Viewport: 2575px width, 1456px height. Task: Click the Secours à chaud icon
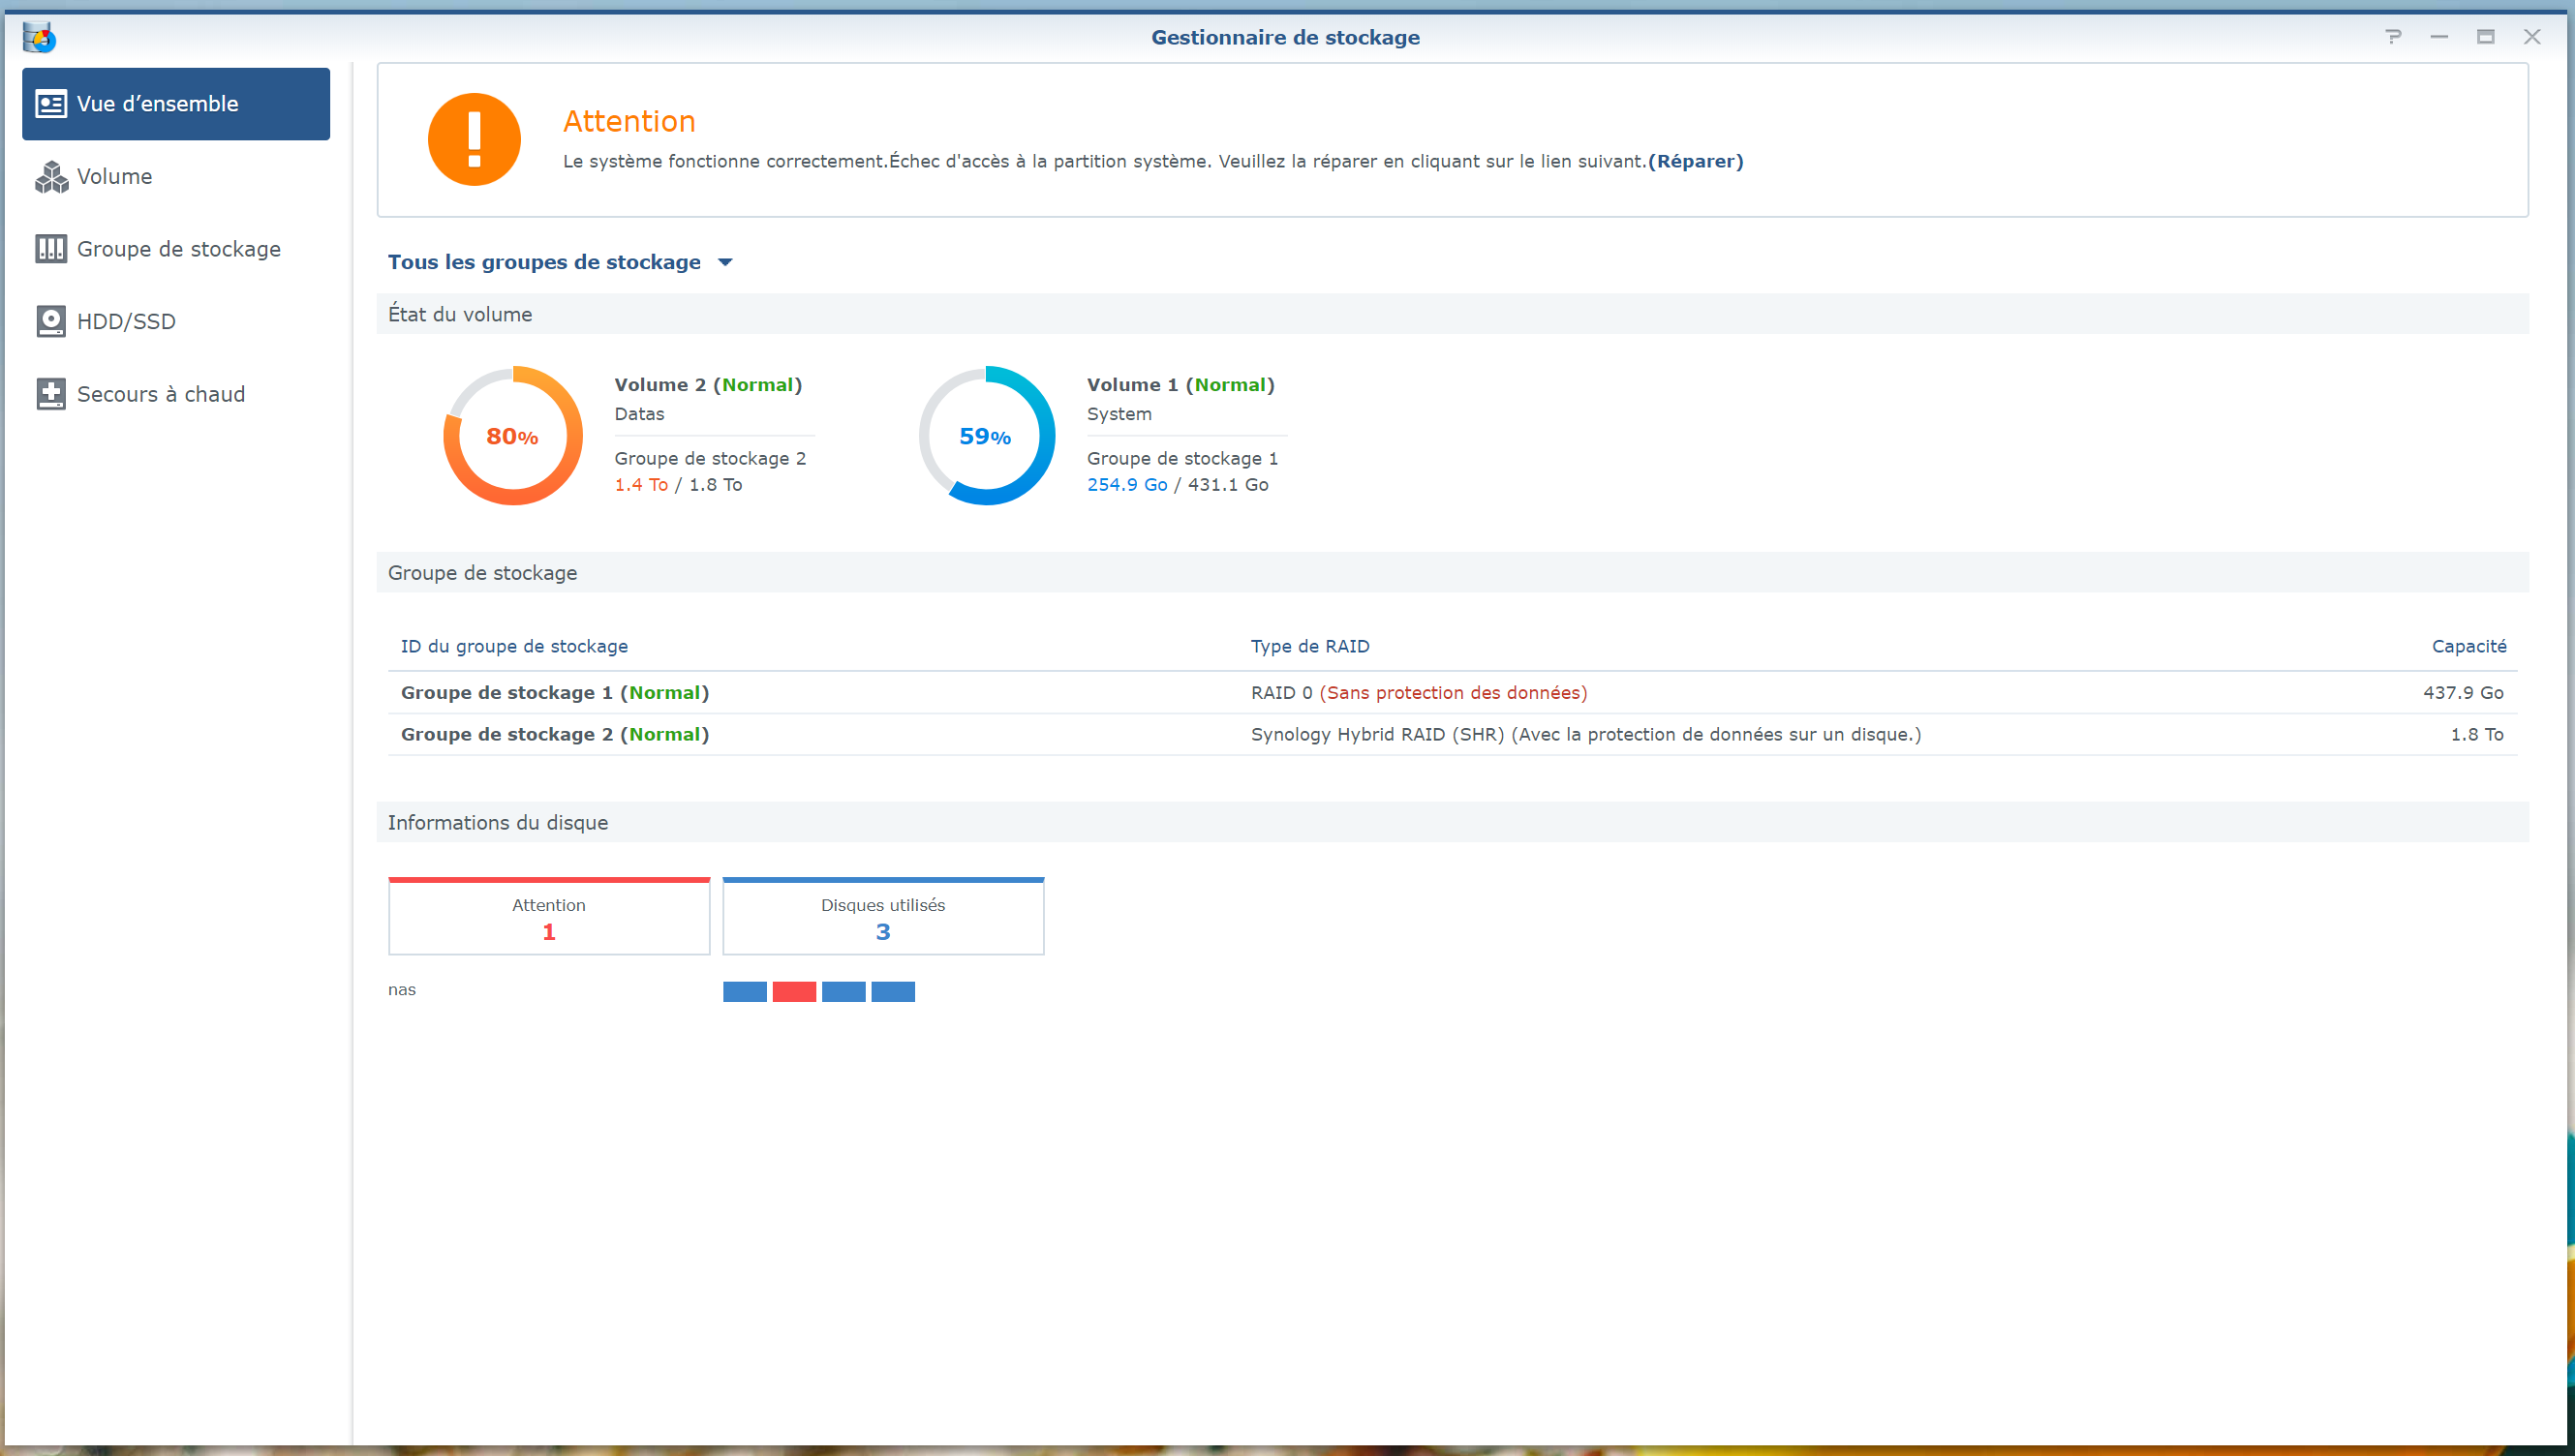(x=51, y=394)
